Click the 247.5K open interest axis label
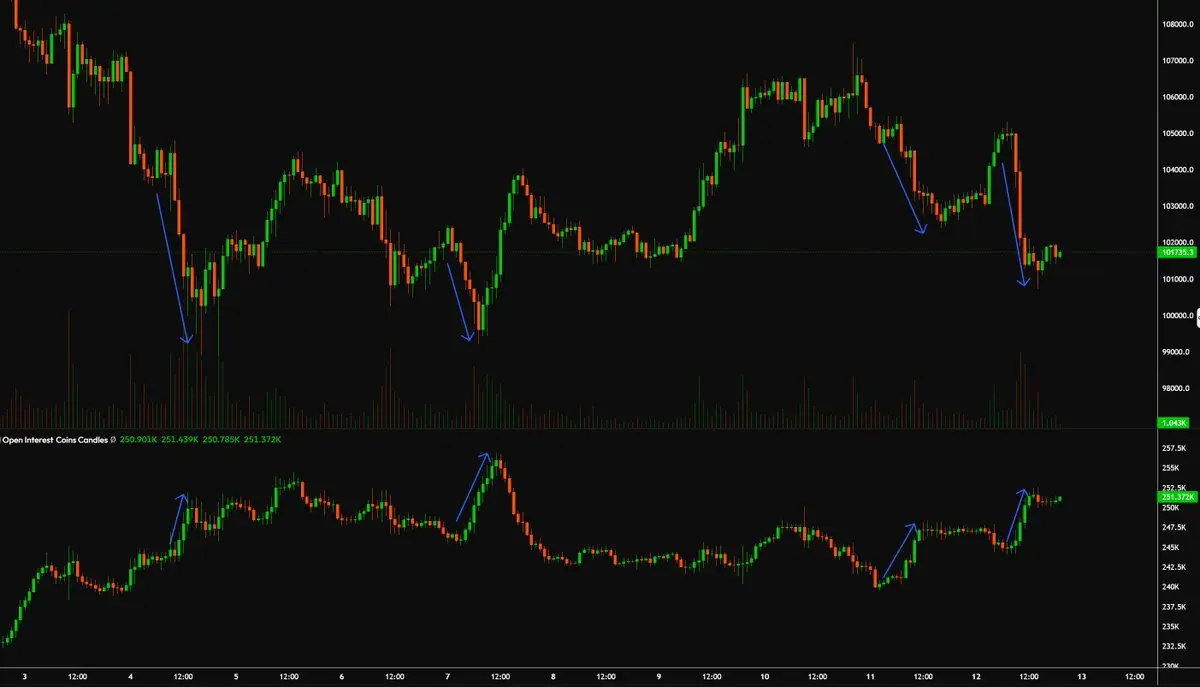1200x687 pixels. [x=1174, y=527]
